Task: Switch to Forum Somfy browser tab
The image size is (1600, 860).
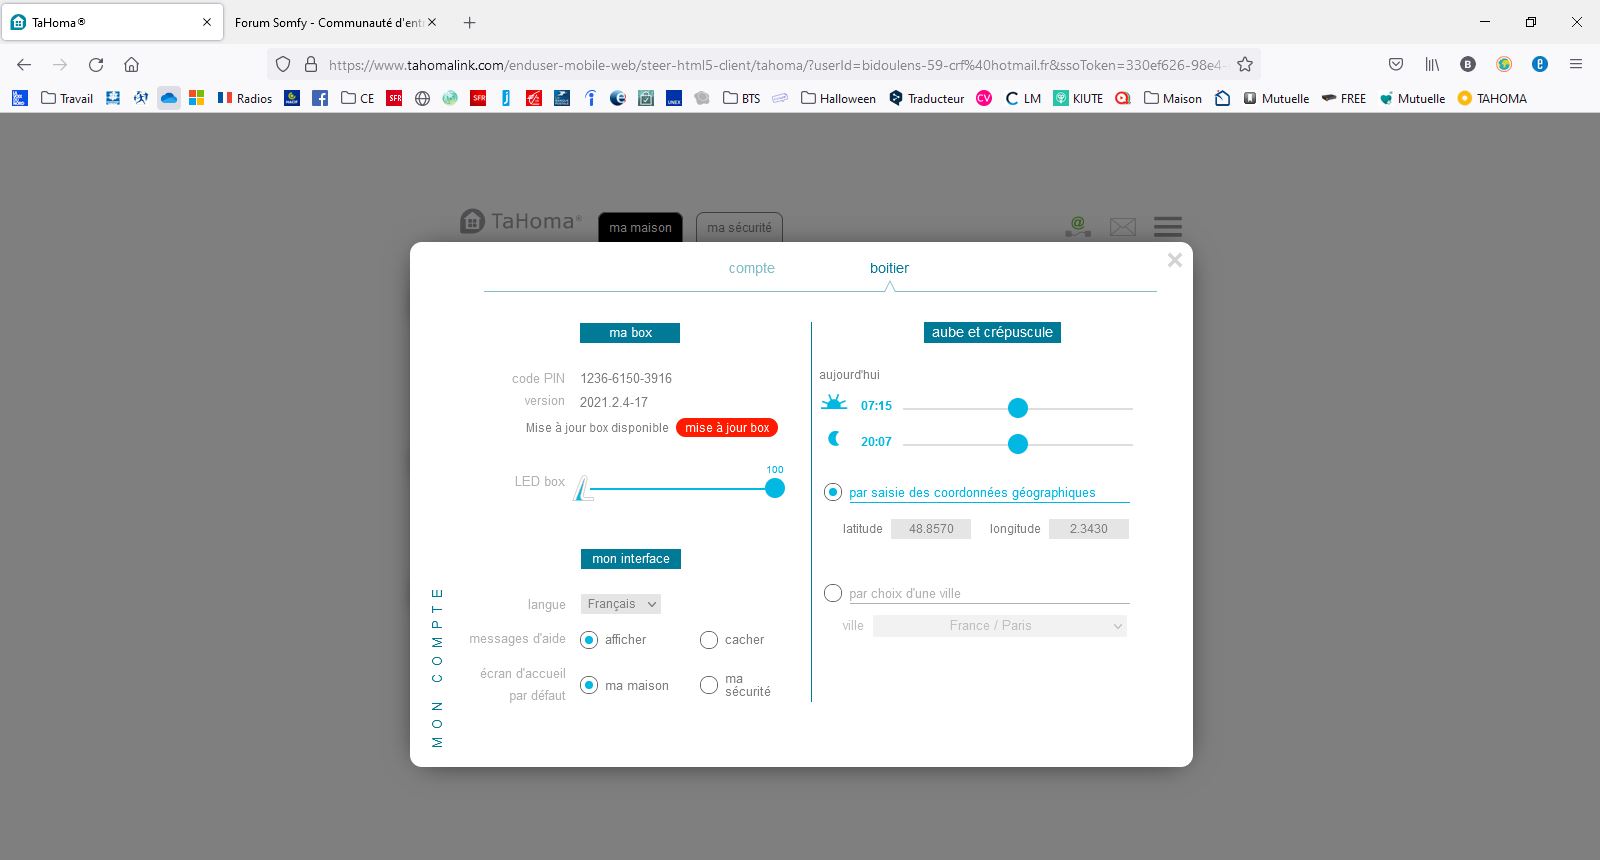Action: click(328, 22)
